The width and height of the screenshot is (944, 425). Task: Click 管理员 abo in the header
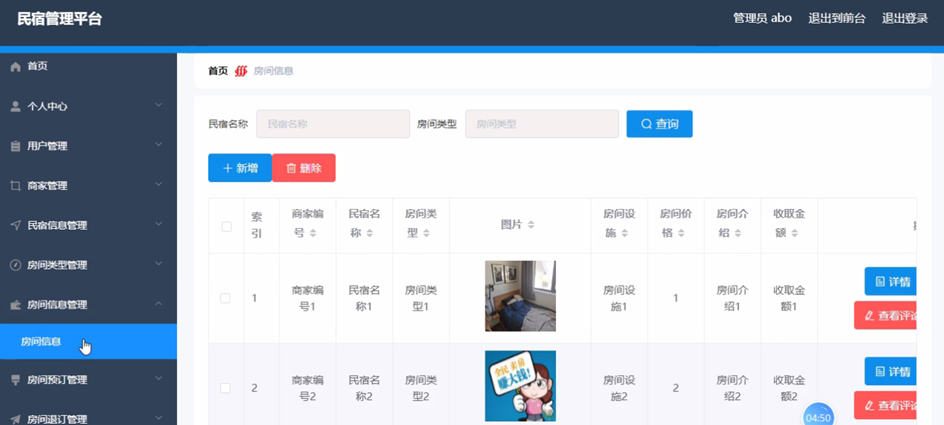[762, 18]
